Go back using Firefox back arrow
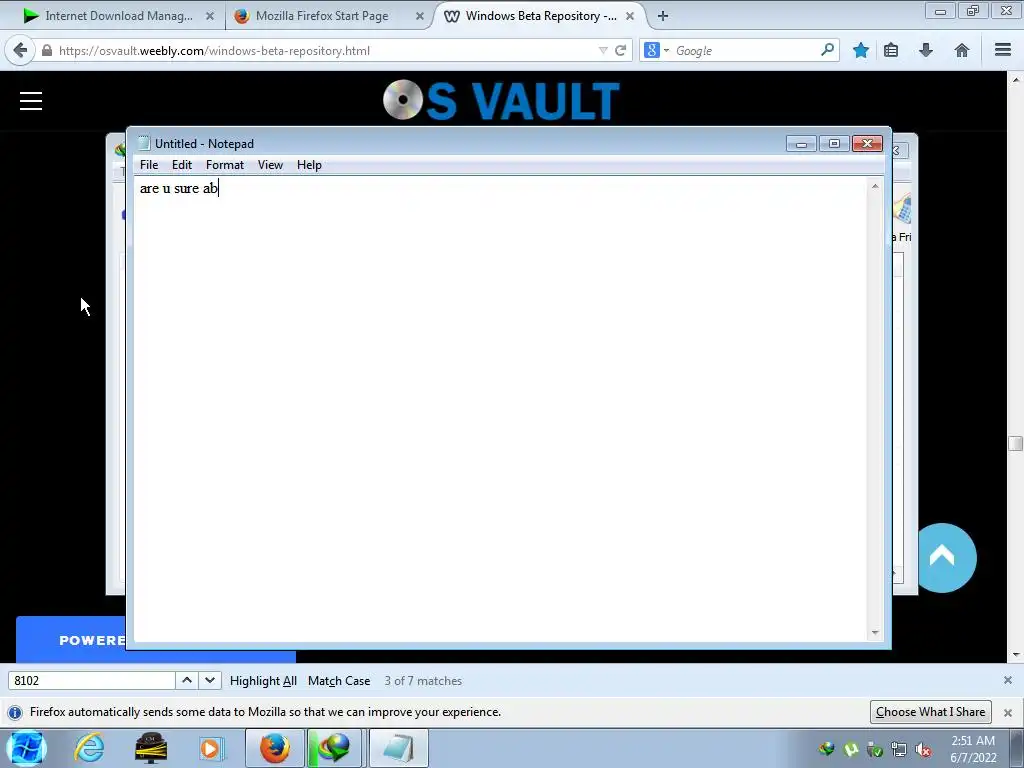The height and width of the screenshot is (768, 1024). click(x=20, y=50)
